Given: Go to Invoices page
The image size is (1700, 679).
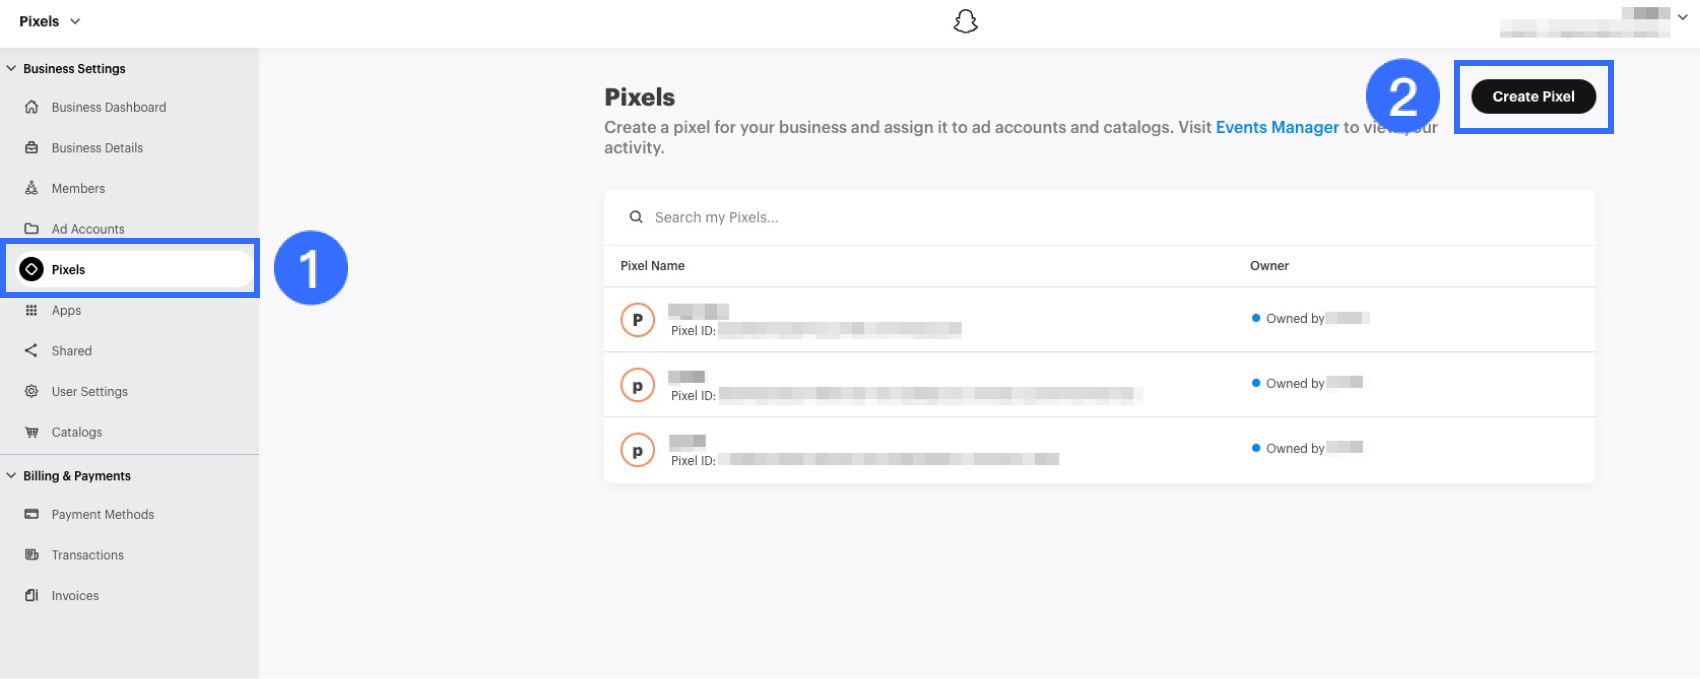Looking at the screenshot, I should [x=75, y=596].
